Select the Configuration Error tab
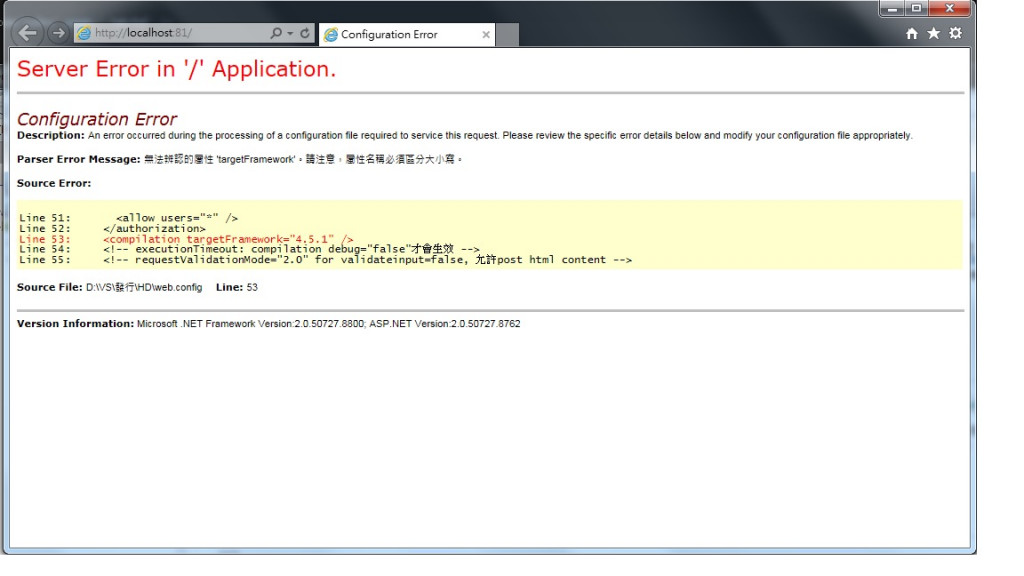Image resolution: width=1024 pixels, height=576 pixels. (406, 35)
